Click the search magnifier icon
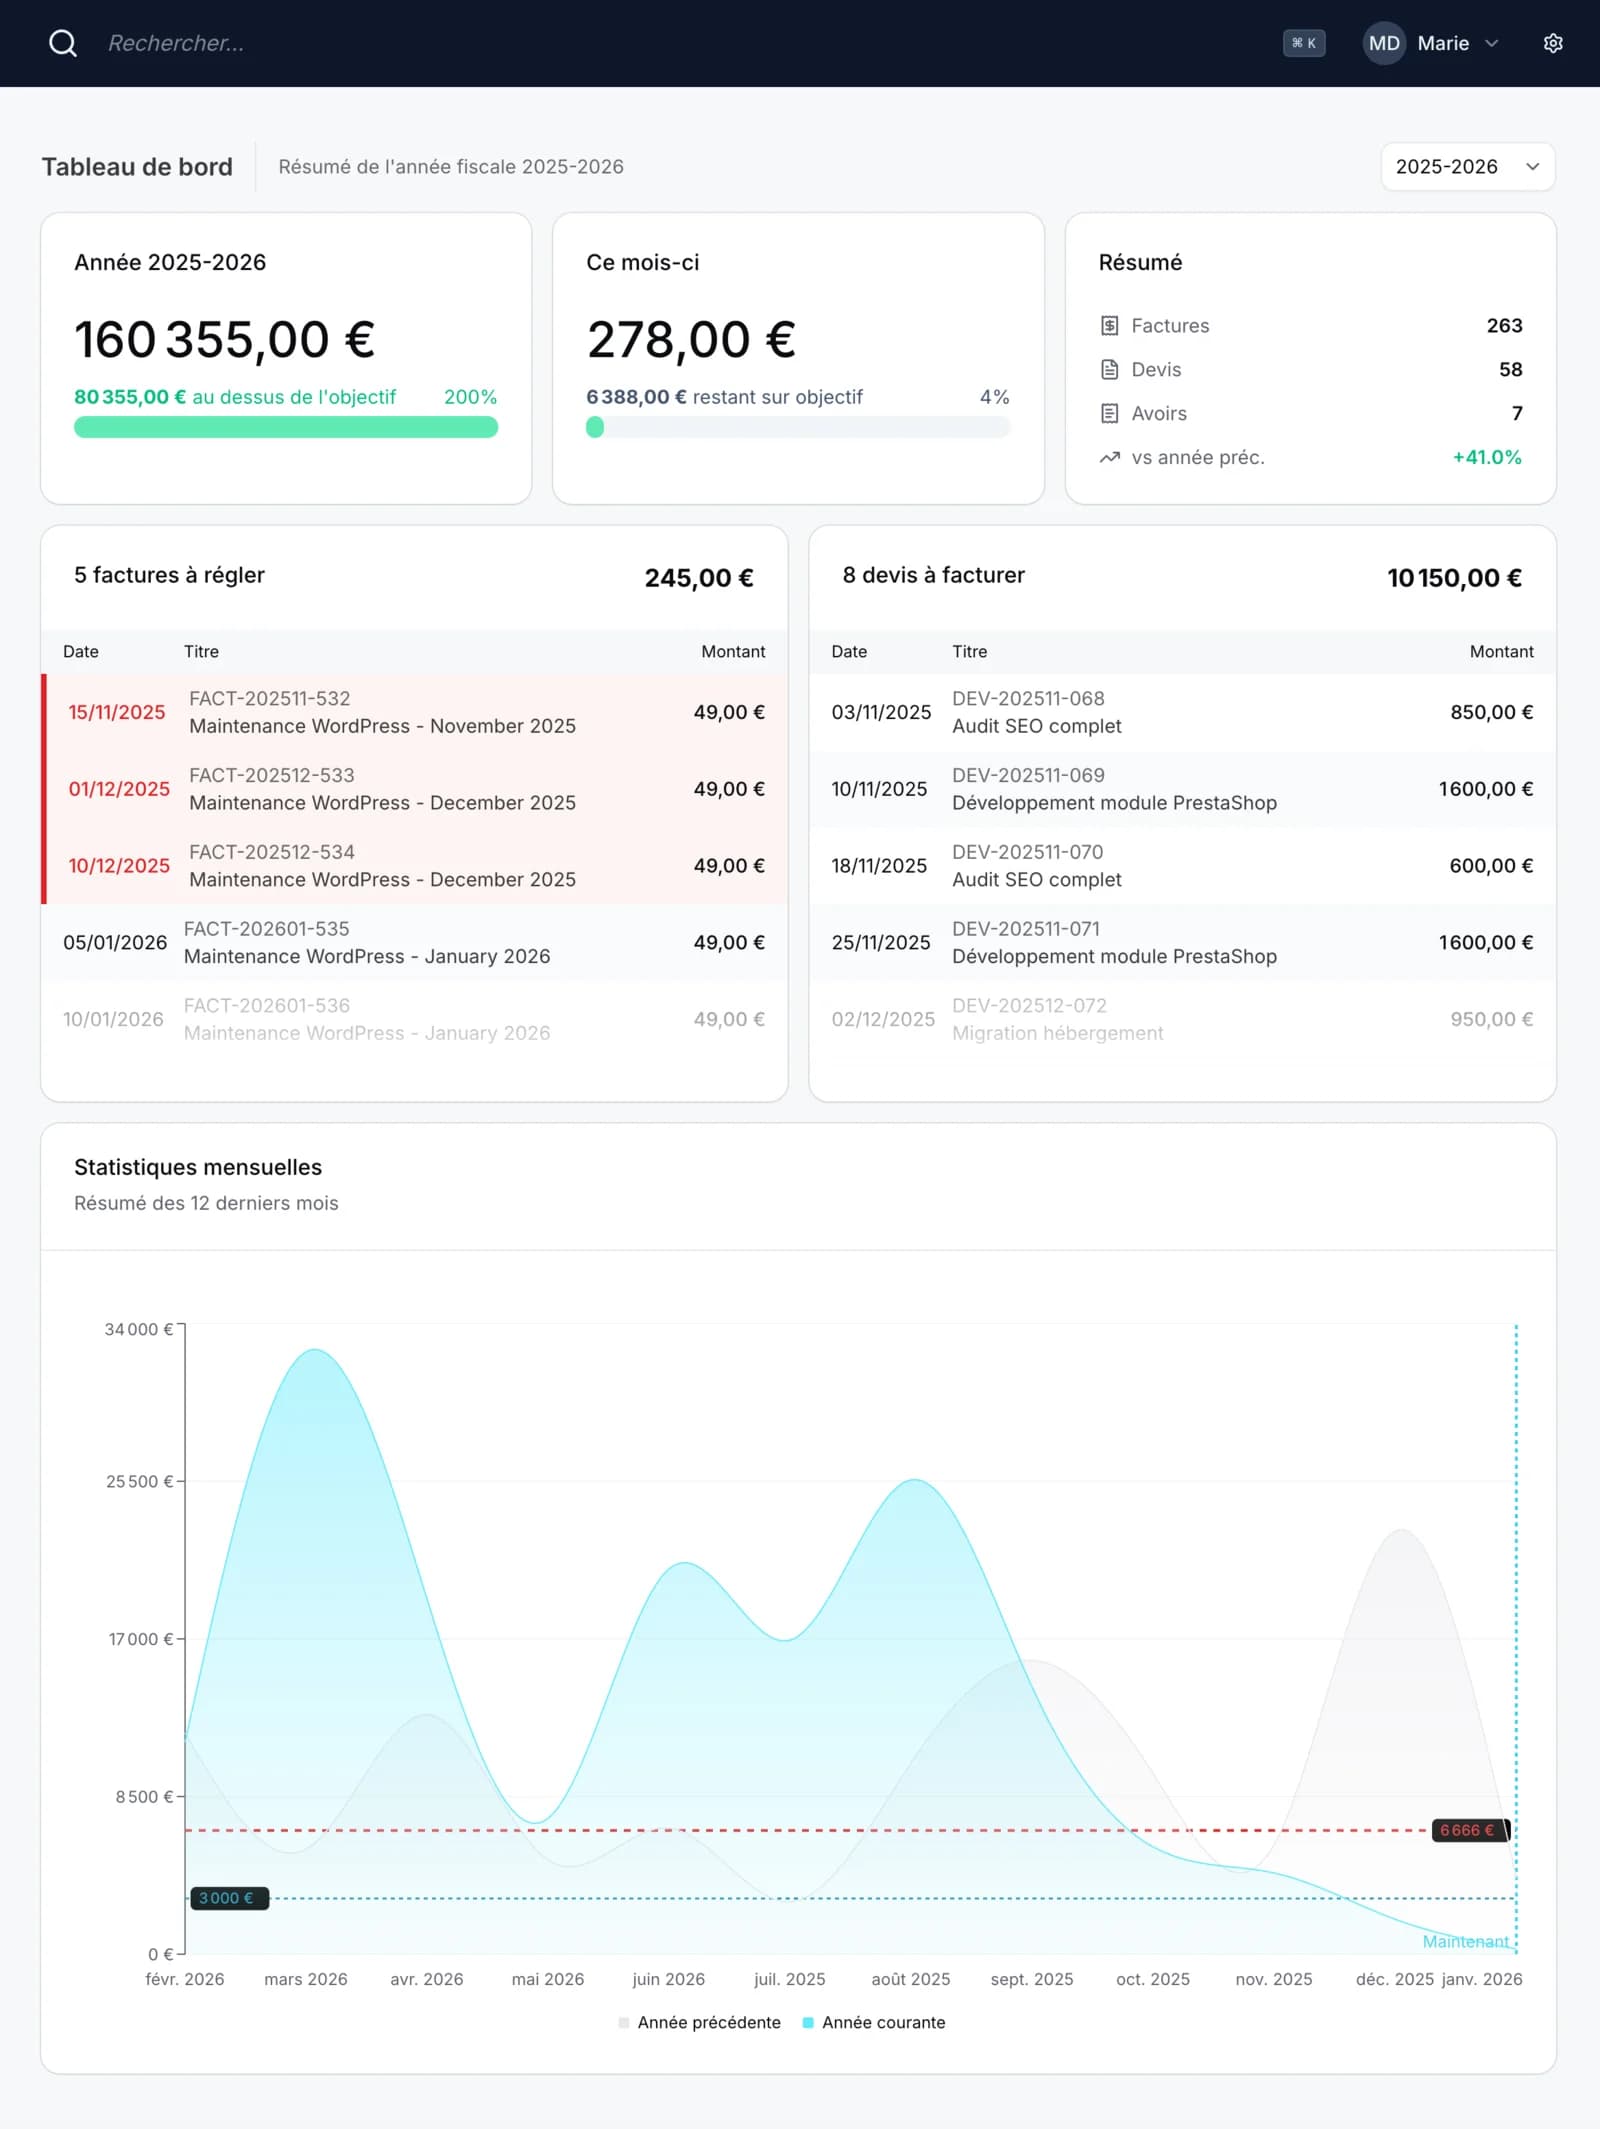 [x=63, y=43]
